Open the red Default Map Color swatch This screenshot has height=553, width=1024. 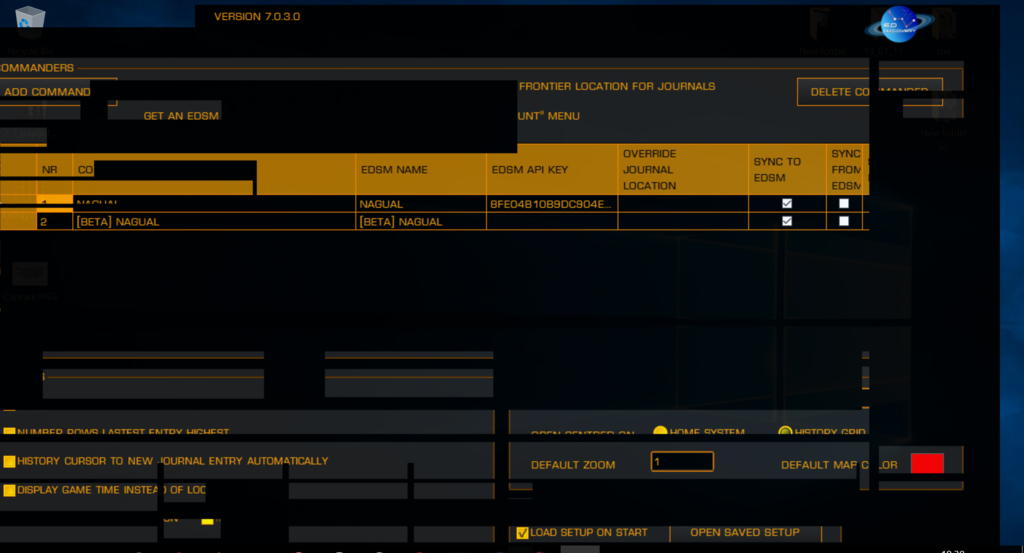[927, 464]
